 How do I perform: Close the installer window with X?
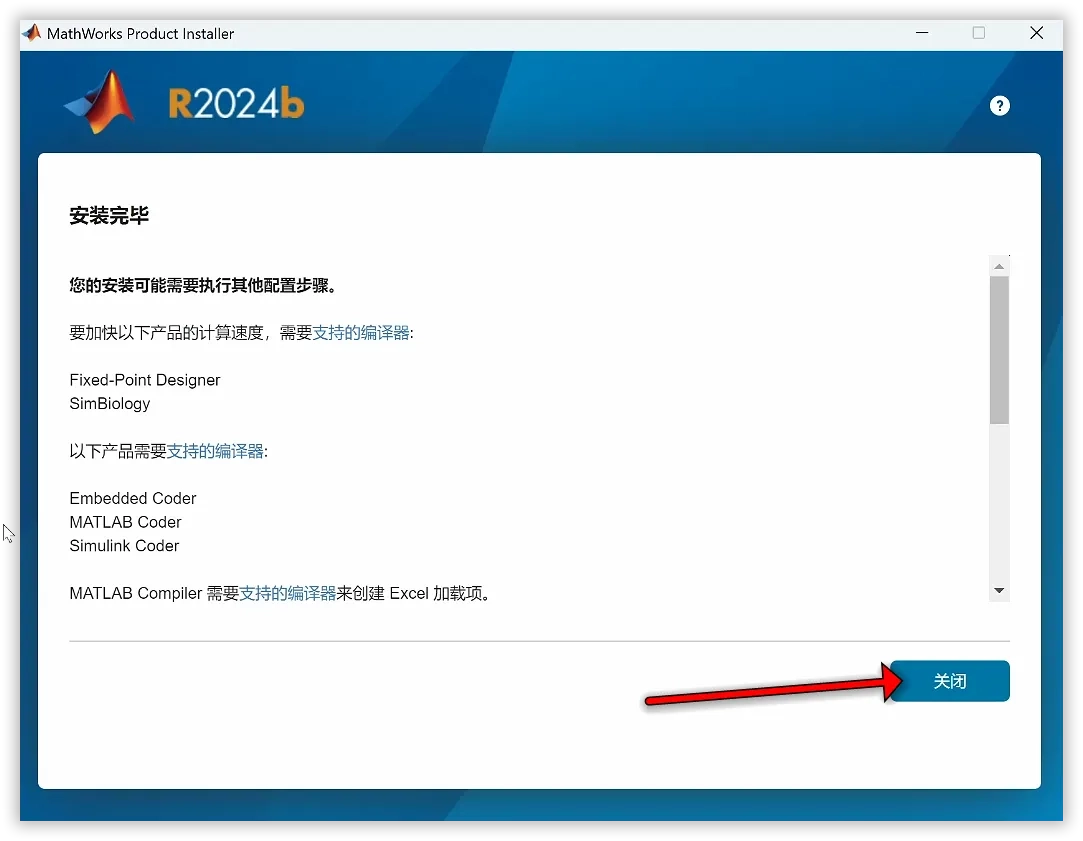click(x=1036, y=32)
